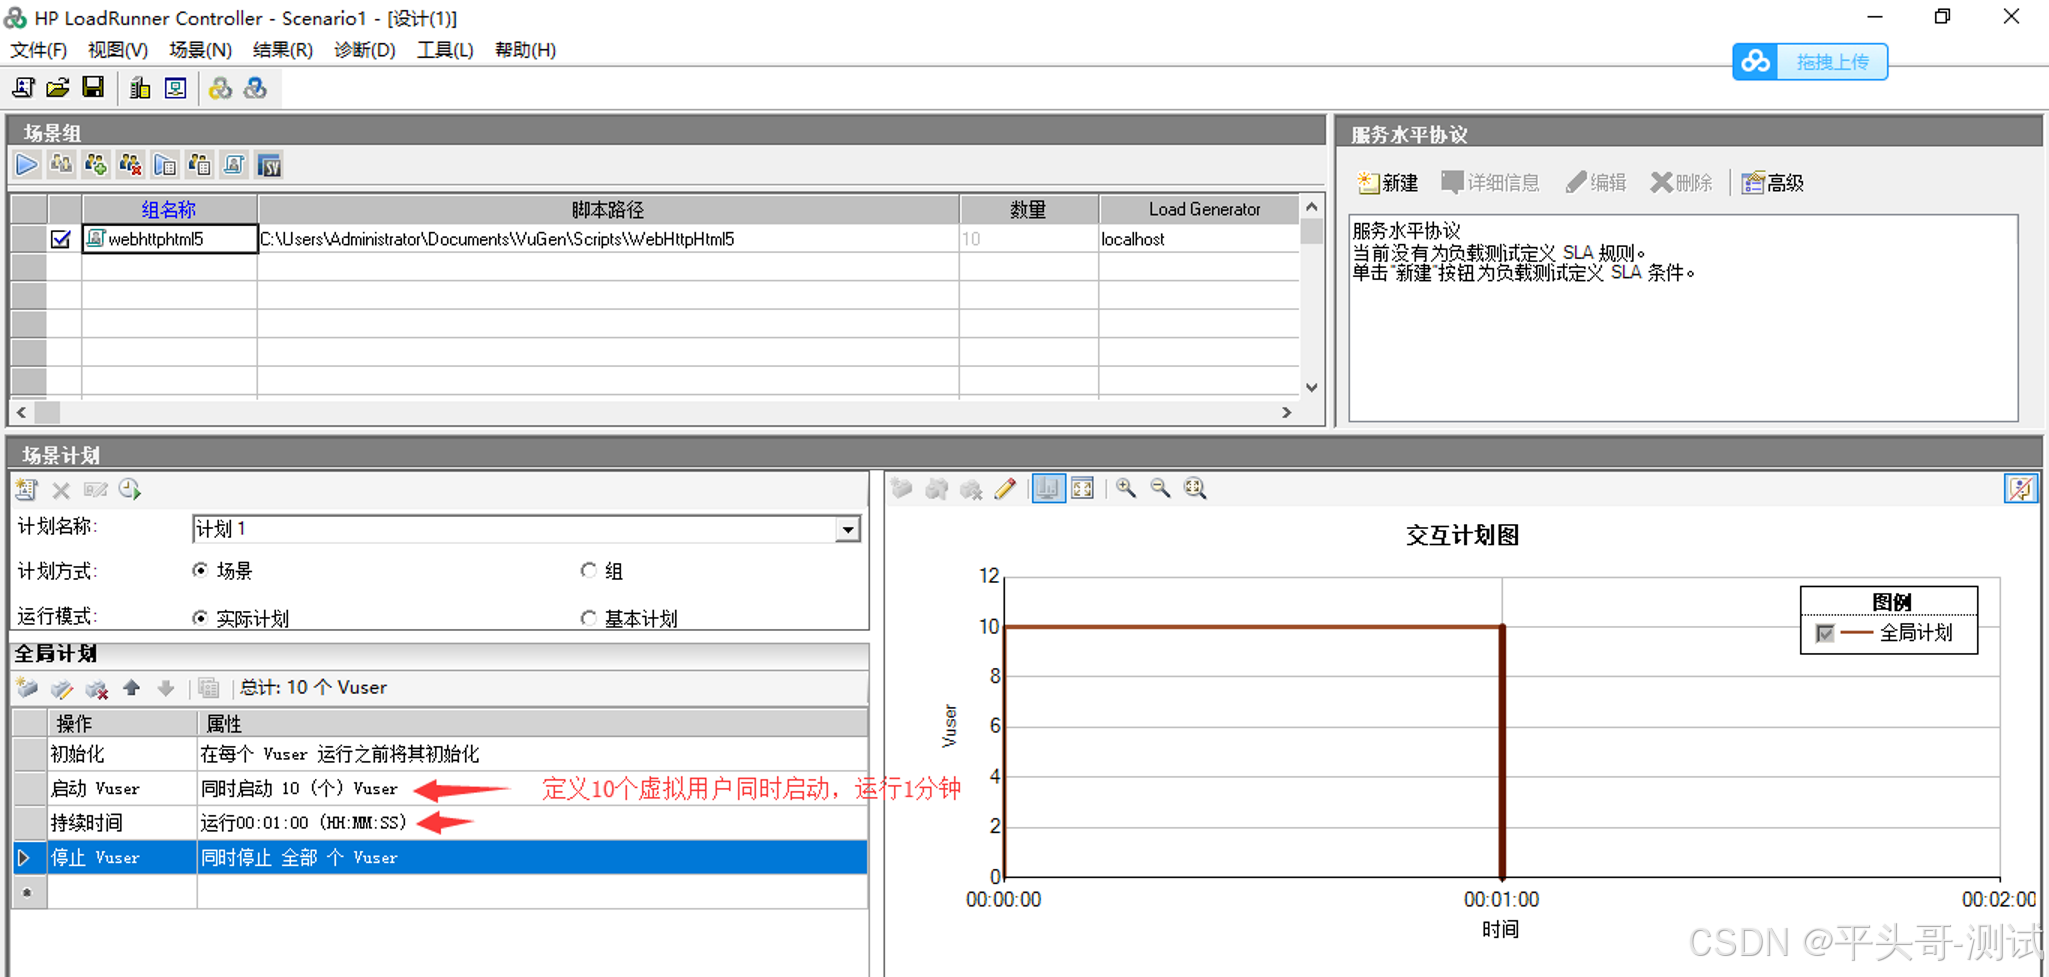Click the 数量 cell showing 10
Image resolution: width=2049 pixels, height=977 pixels.
pos(1028,239)
